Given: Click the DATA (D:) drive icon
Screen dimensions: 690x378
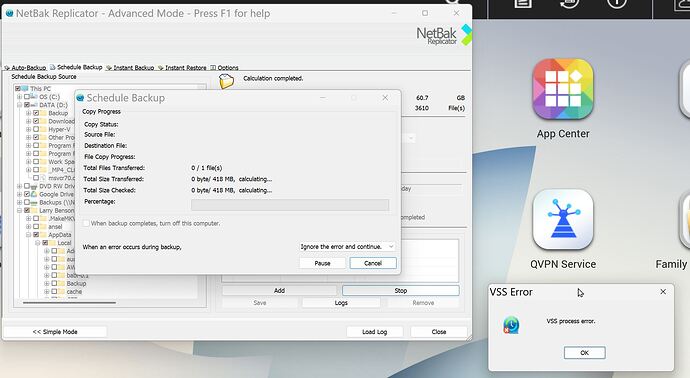Looking at the screenshot, I should point(34,105).
